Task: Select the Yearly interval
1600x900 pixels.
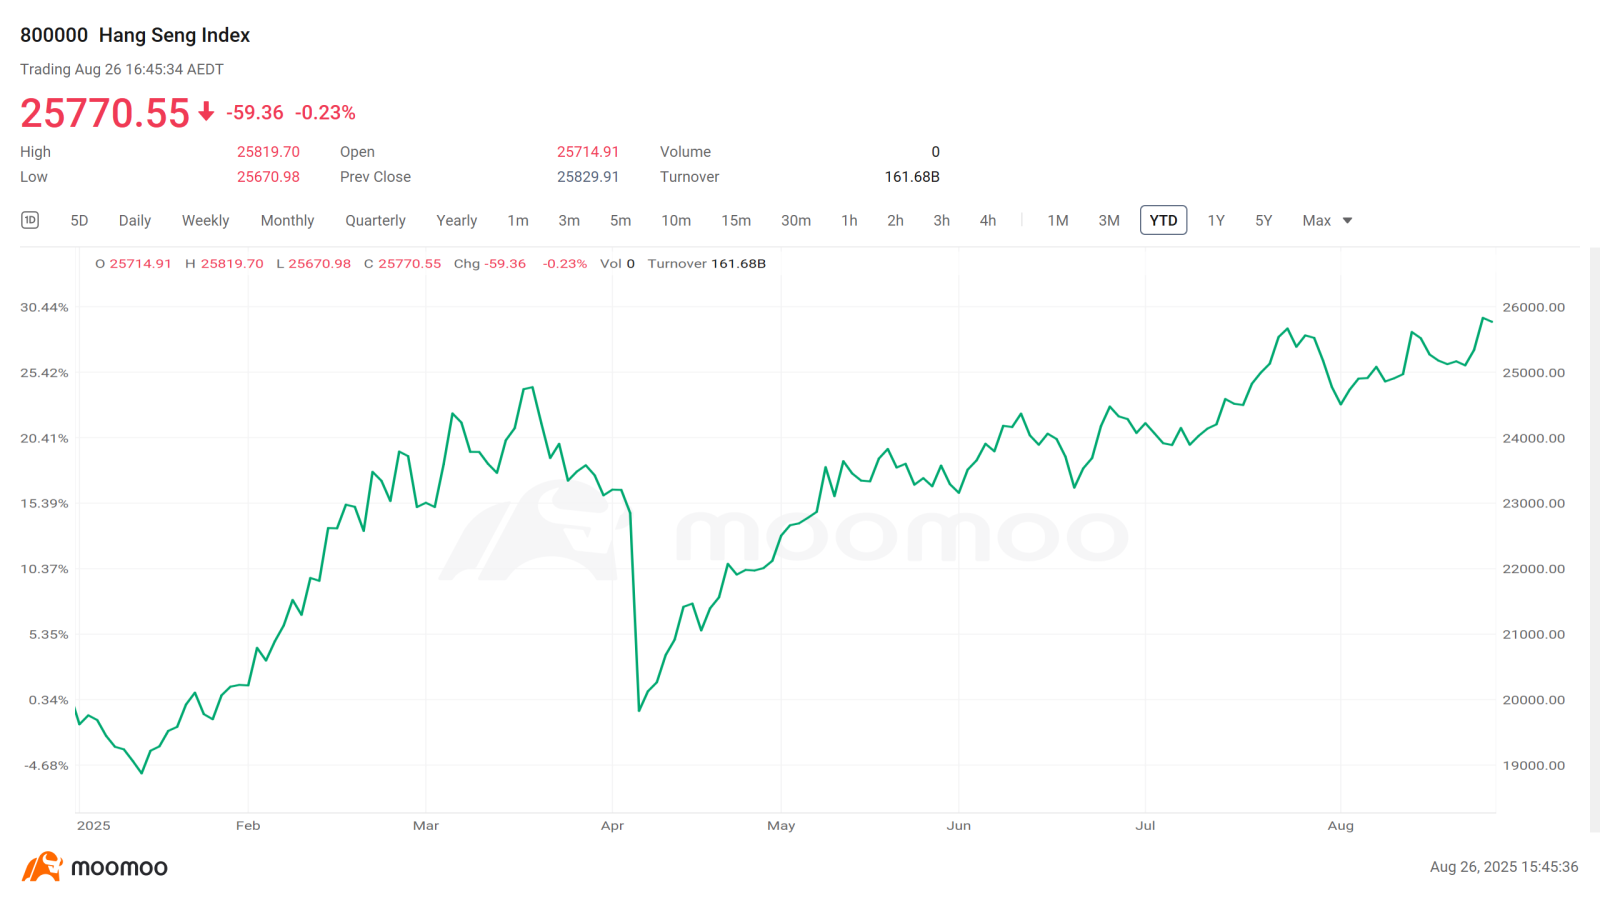Action: (x=456, y=220)
